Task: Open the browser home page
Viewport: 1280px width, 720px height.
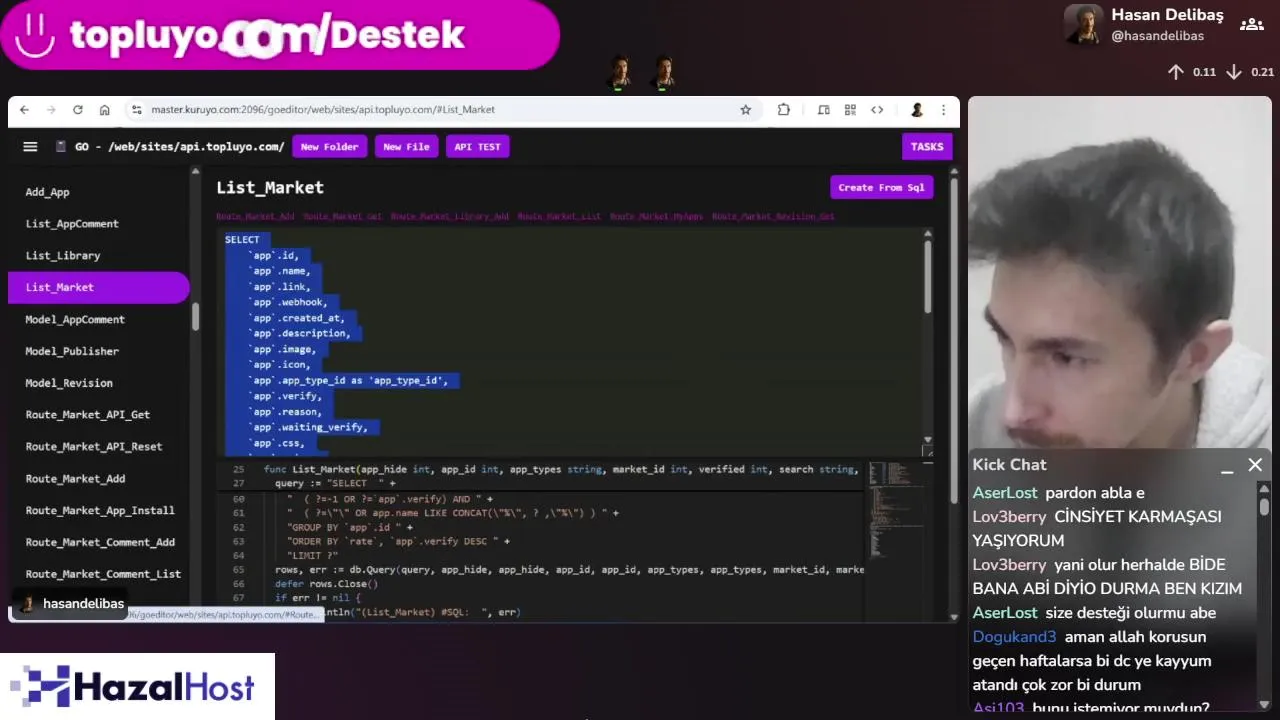Action: click(x=104, y=110)
